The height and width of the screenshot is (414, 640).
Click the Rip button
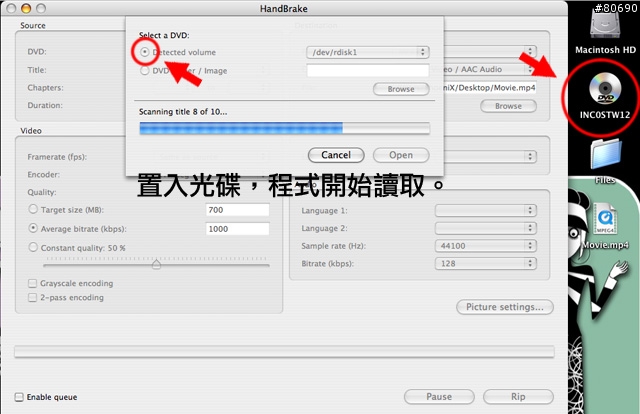pos(518,397)
